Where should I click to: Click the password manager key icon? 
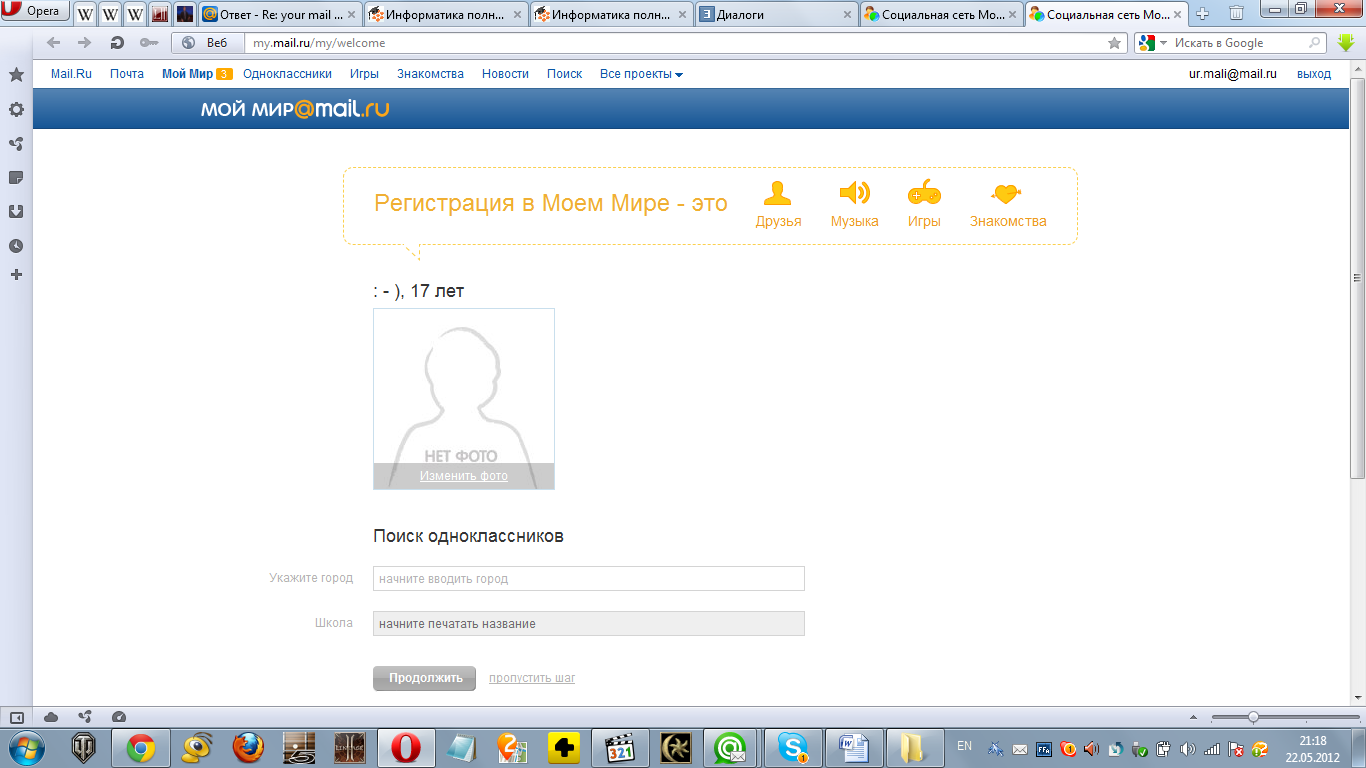pyautogui.click(x=149, y=43)
